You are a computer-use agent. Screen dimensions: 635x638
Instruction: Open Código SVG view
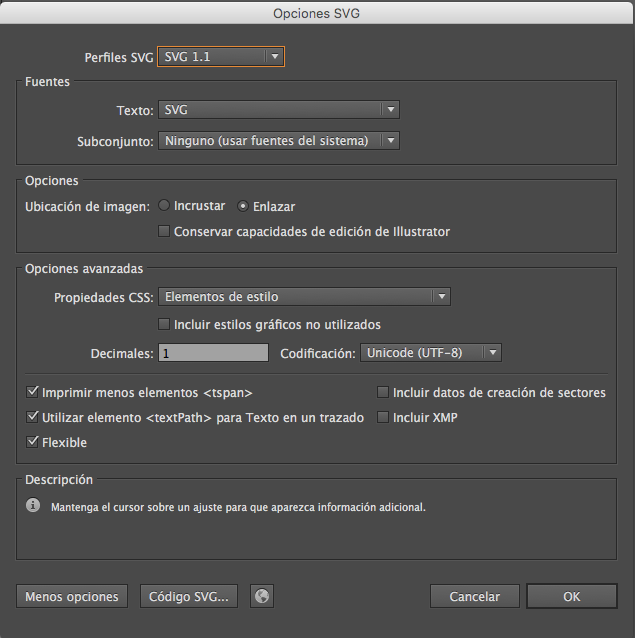tap(189, 596)
